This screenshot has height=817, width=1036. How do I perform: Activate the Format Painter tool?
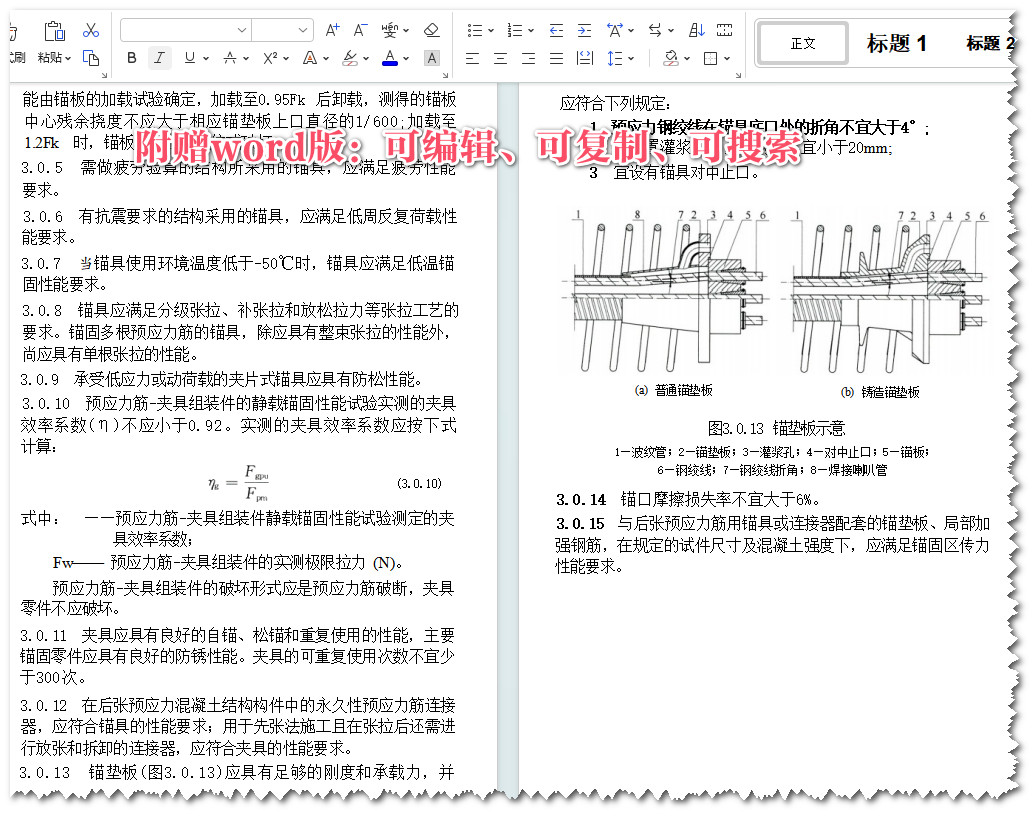(x=12, y=42)
